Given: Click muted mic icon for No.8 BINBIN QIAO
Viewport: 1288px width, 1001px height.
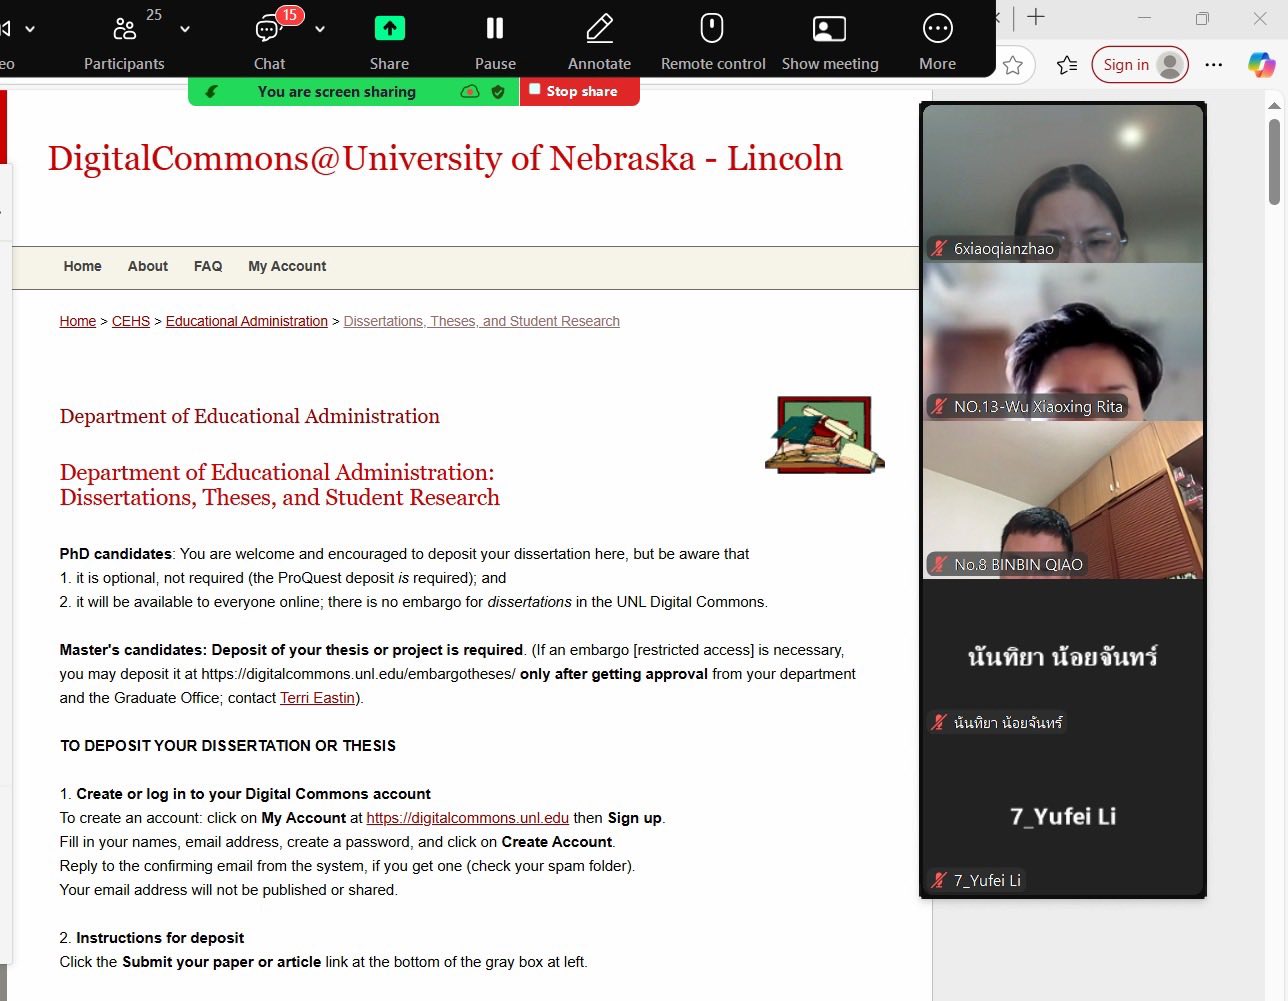Looking at the screenshot, I should [x=939, y=565].
